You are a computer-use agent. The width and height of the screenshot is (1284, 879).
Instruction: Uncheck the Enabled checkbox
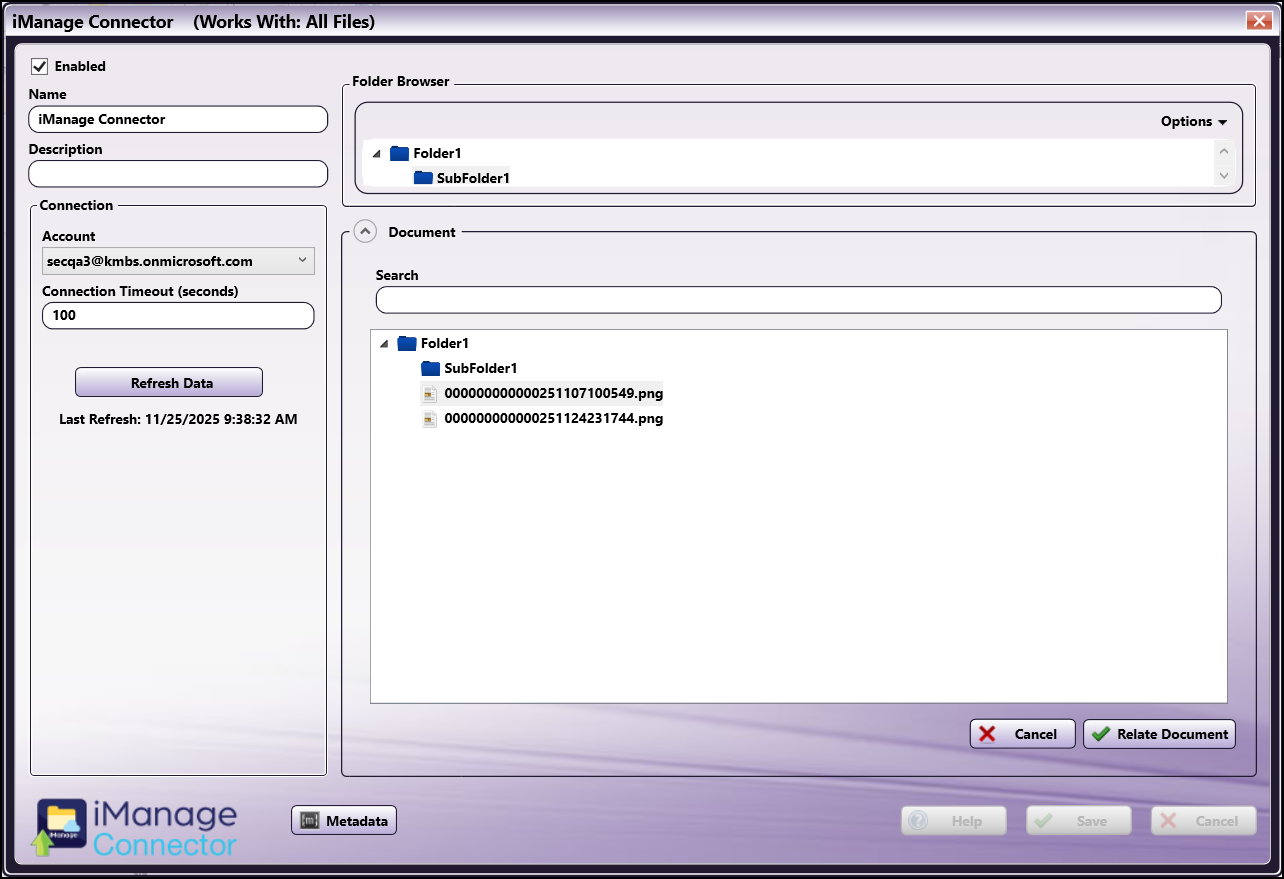[x=39, y=66]
